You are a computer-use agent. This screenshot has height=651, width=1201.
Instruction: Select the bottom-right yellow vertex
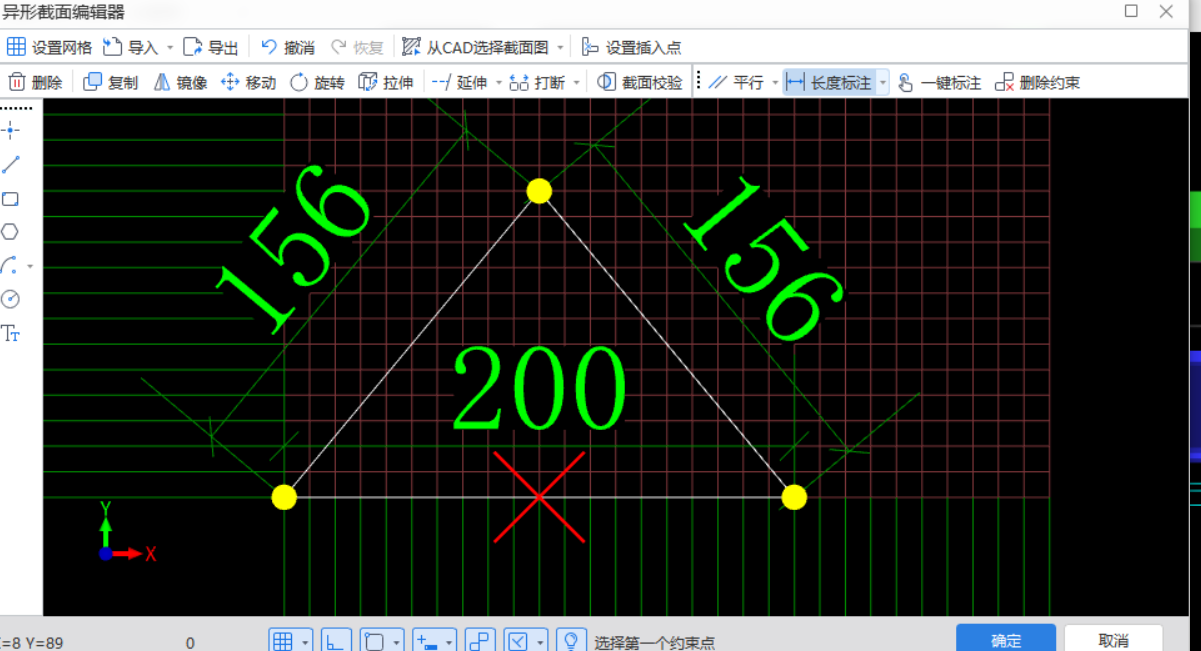[794, 497]
